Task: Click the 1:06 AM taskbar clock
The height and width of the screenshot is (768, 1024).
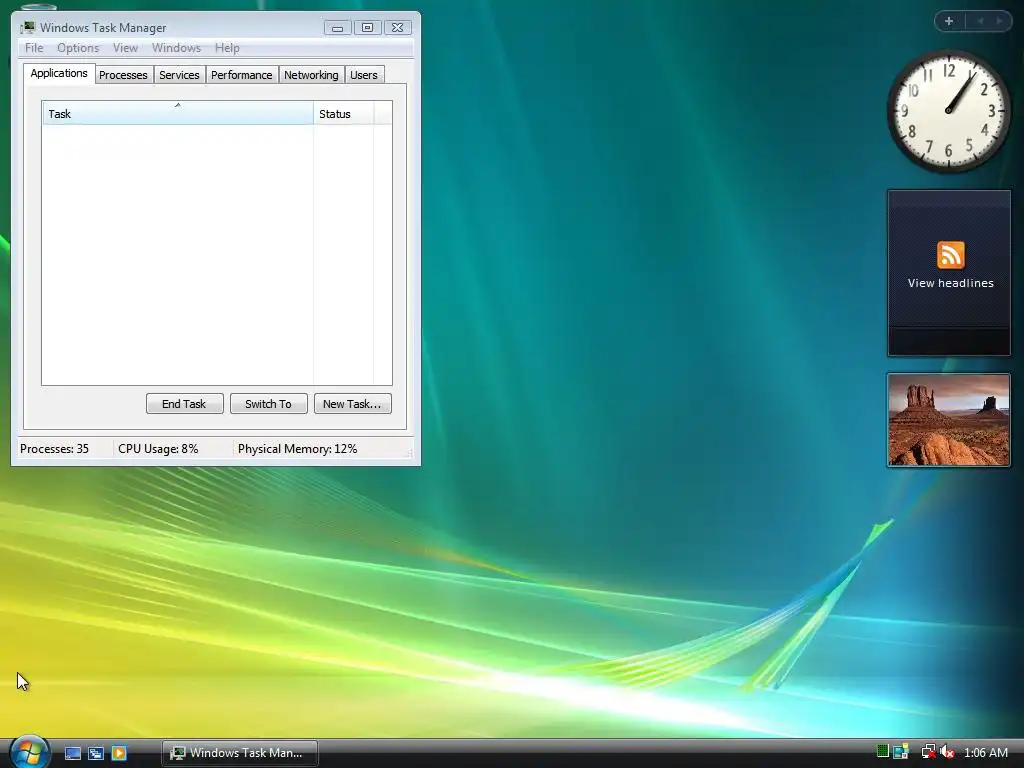Action: pos(985,752)
